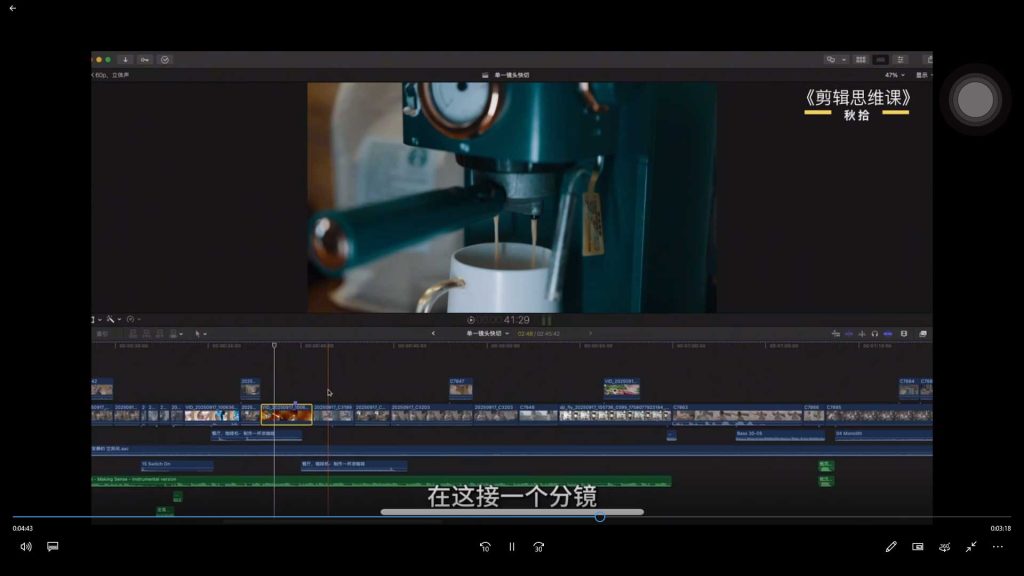Exit full screen mode
Image resolution: width=1024 pixels, height=576 pixels.
(x=971, y=547)
